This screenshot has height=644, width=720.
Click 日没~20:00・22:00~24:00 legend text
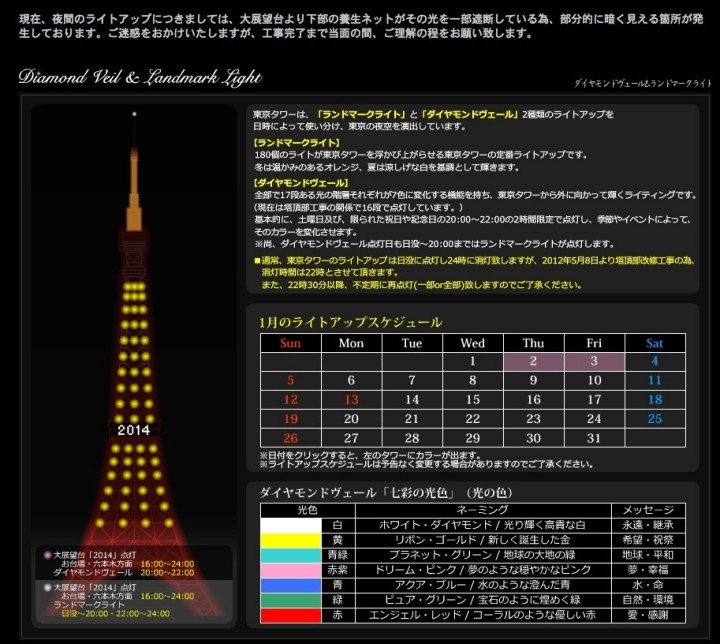pos(115,614)
